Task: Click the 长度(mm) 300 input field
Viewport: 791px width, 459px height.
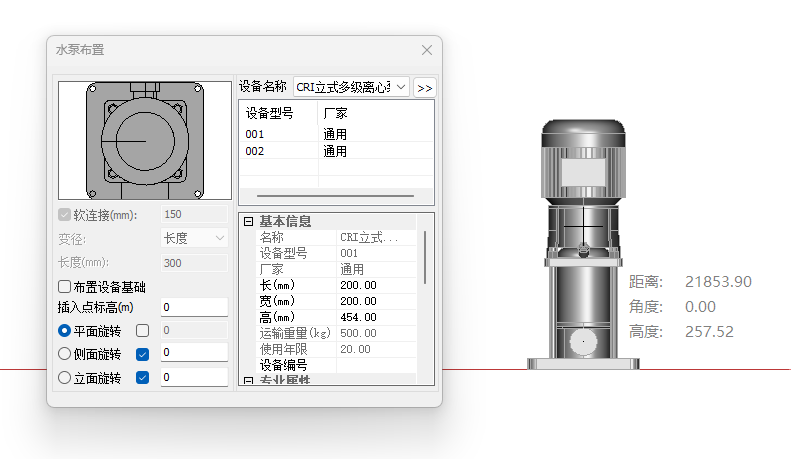Action: point(194,263)
